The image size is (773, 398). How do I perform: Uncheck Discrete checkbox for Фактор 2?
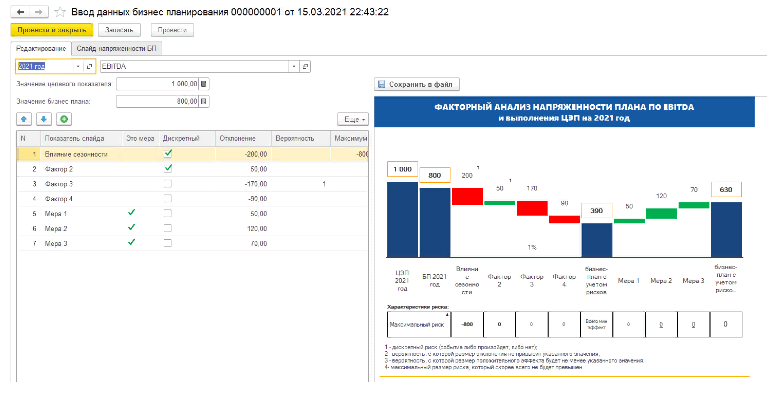pyautogui.click(x=168, y=168)
